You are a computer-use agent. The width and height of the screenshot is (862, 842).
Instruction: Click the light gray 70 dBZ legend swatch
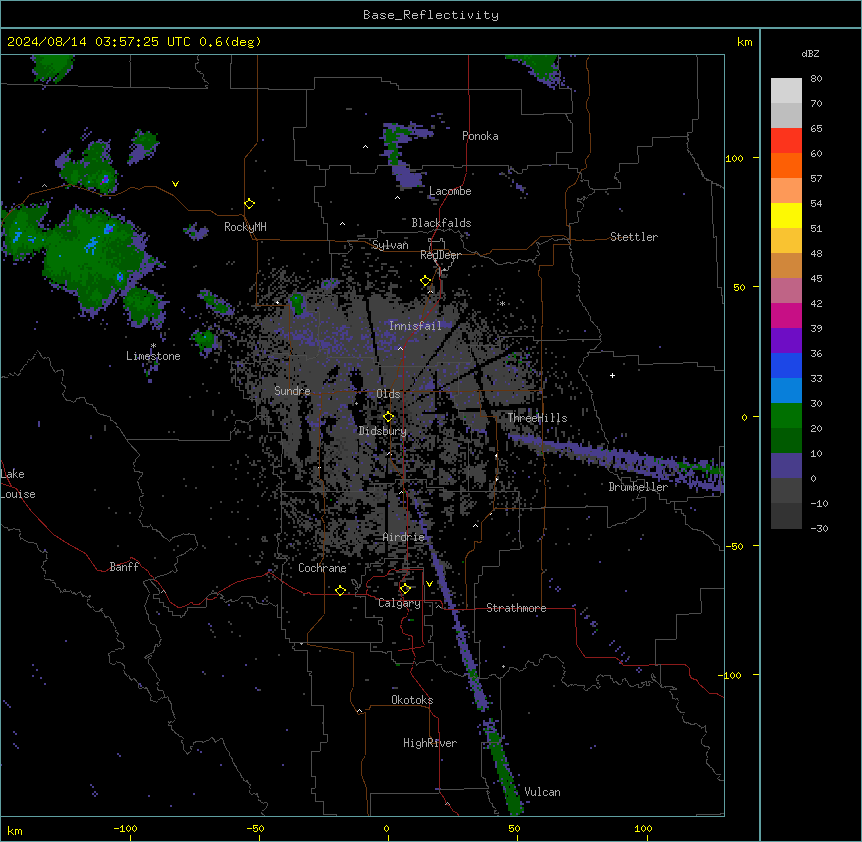click(x=786, y=91)
